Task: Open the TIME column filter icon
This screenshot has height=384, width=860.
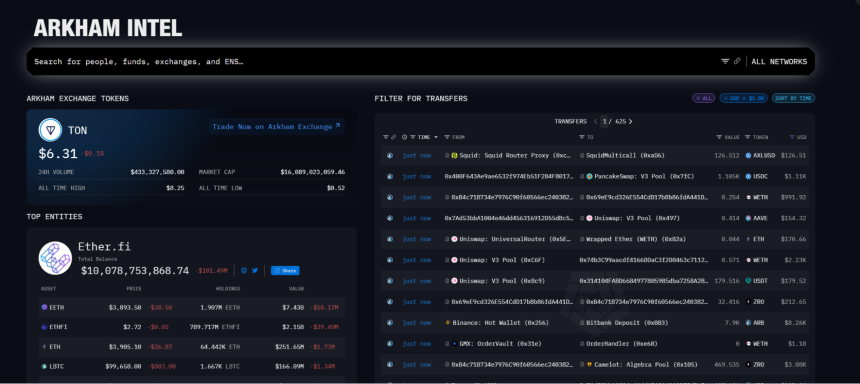Action: point(412,137)
